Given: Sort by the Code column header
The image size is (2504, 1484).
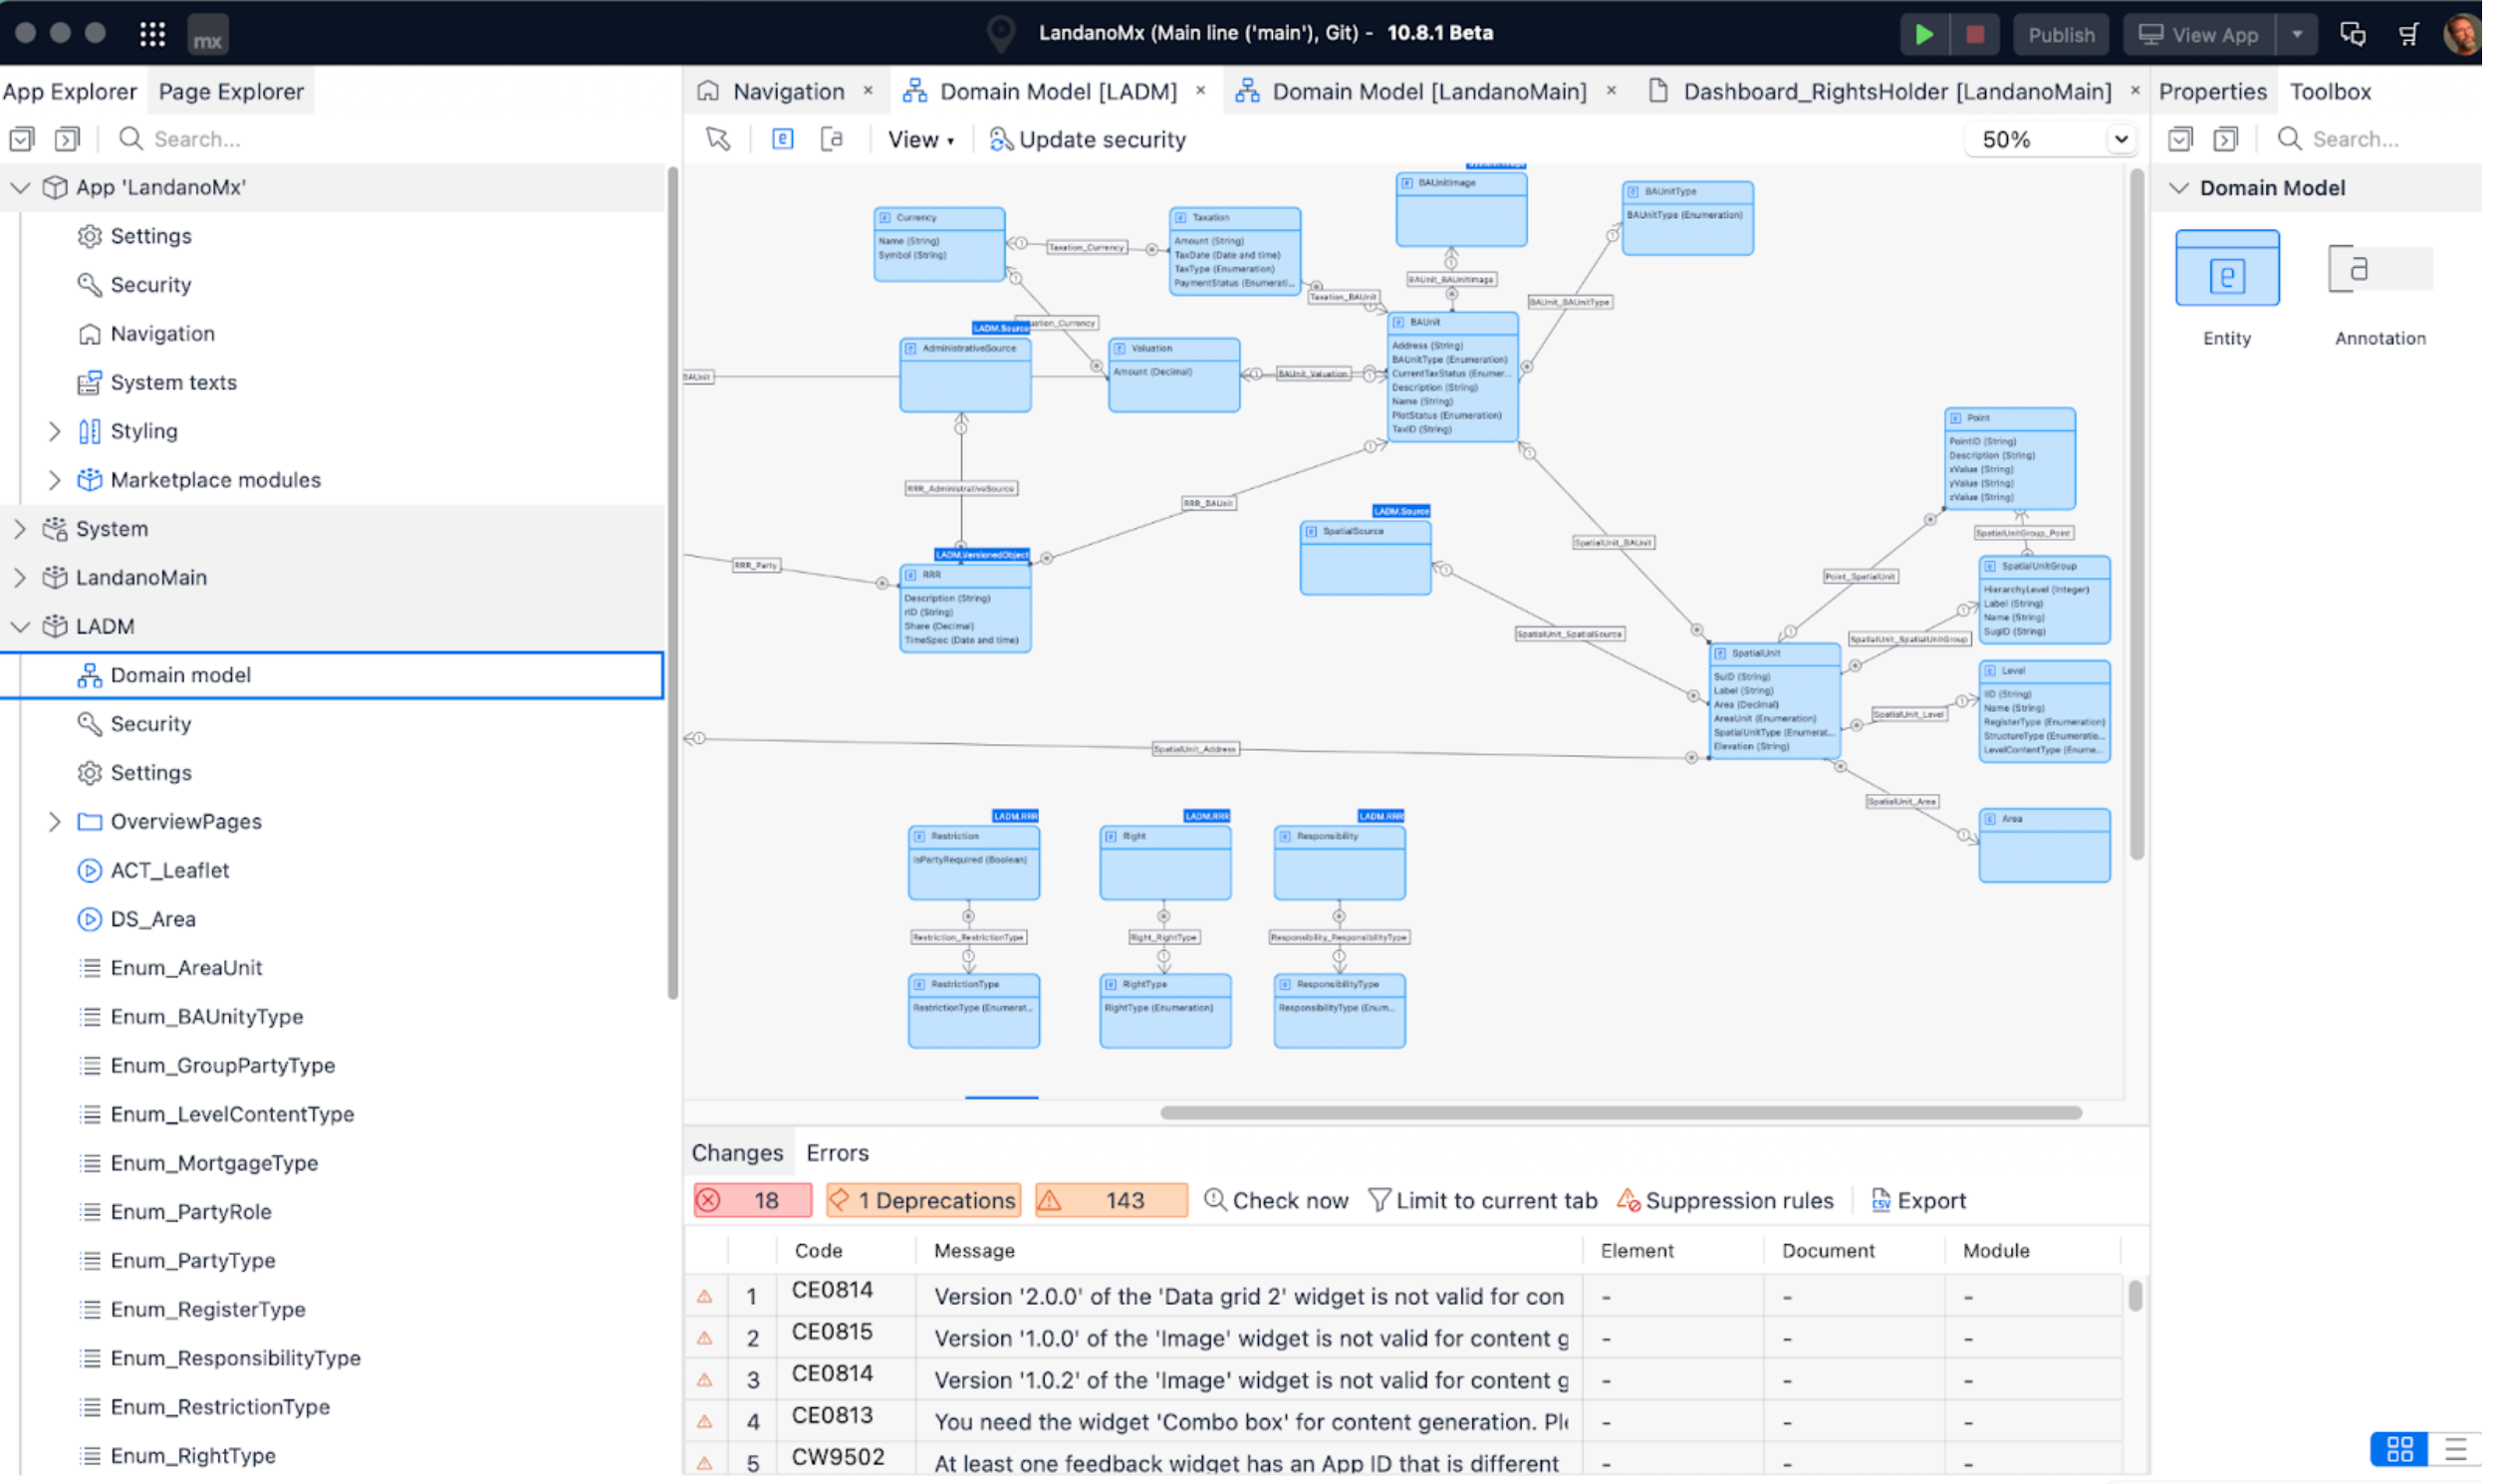Looking at the screenshot, I should (818, 1251).
